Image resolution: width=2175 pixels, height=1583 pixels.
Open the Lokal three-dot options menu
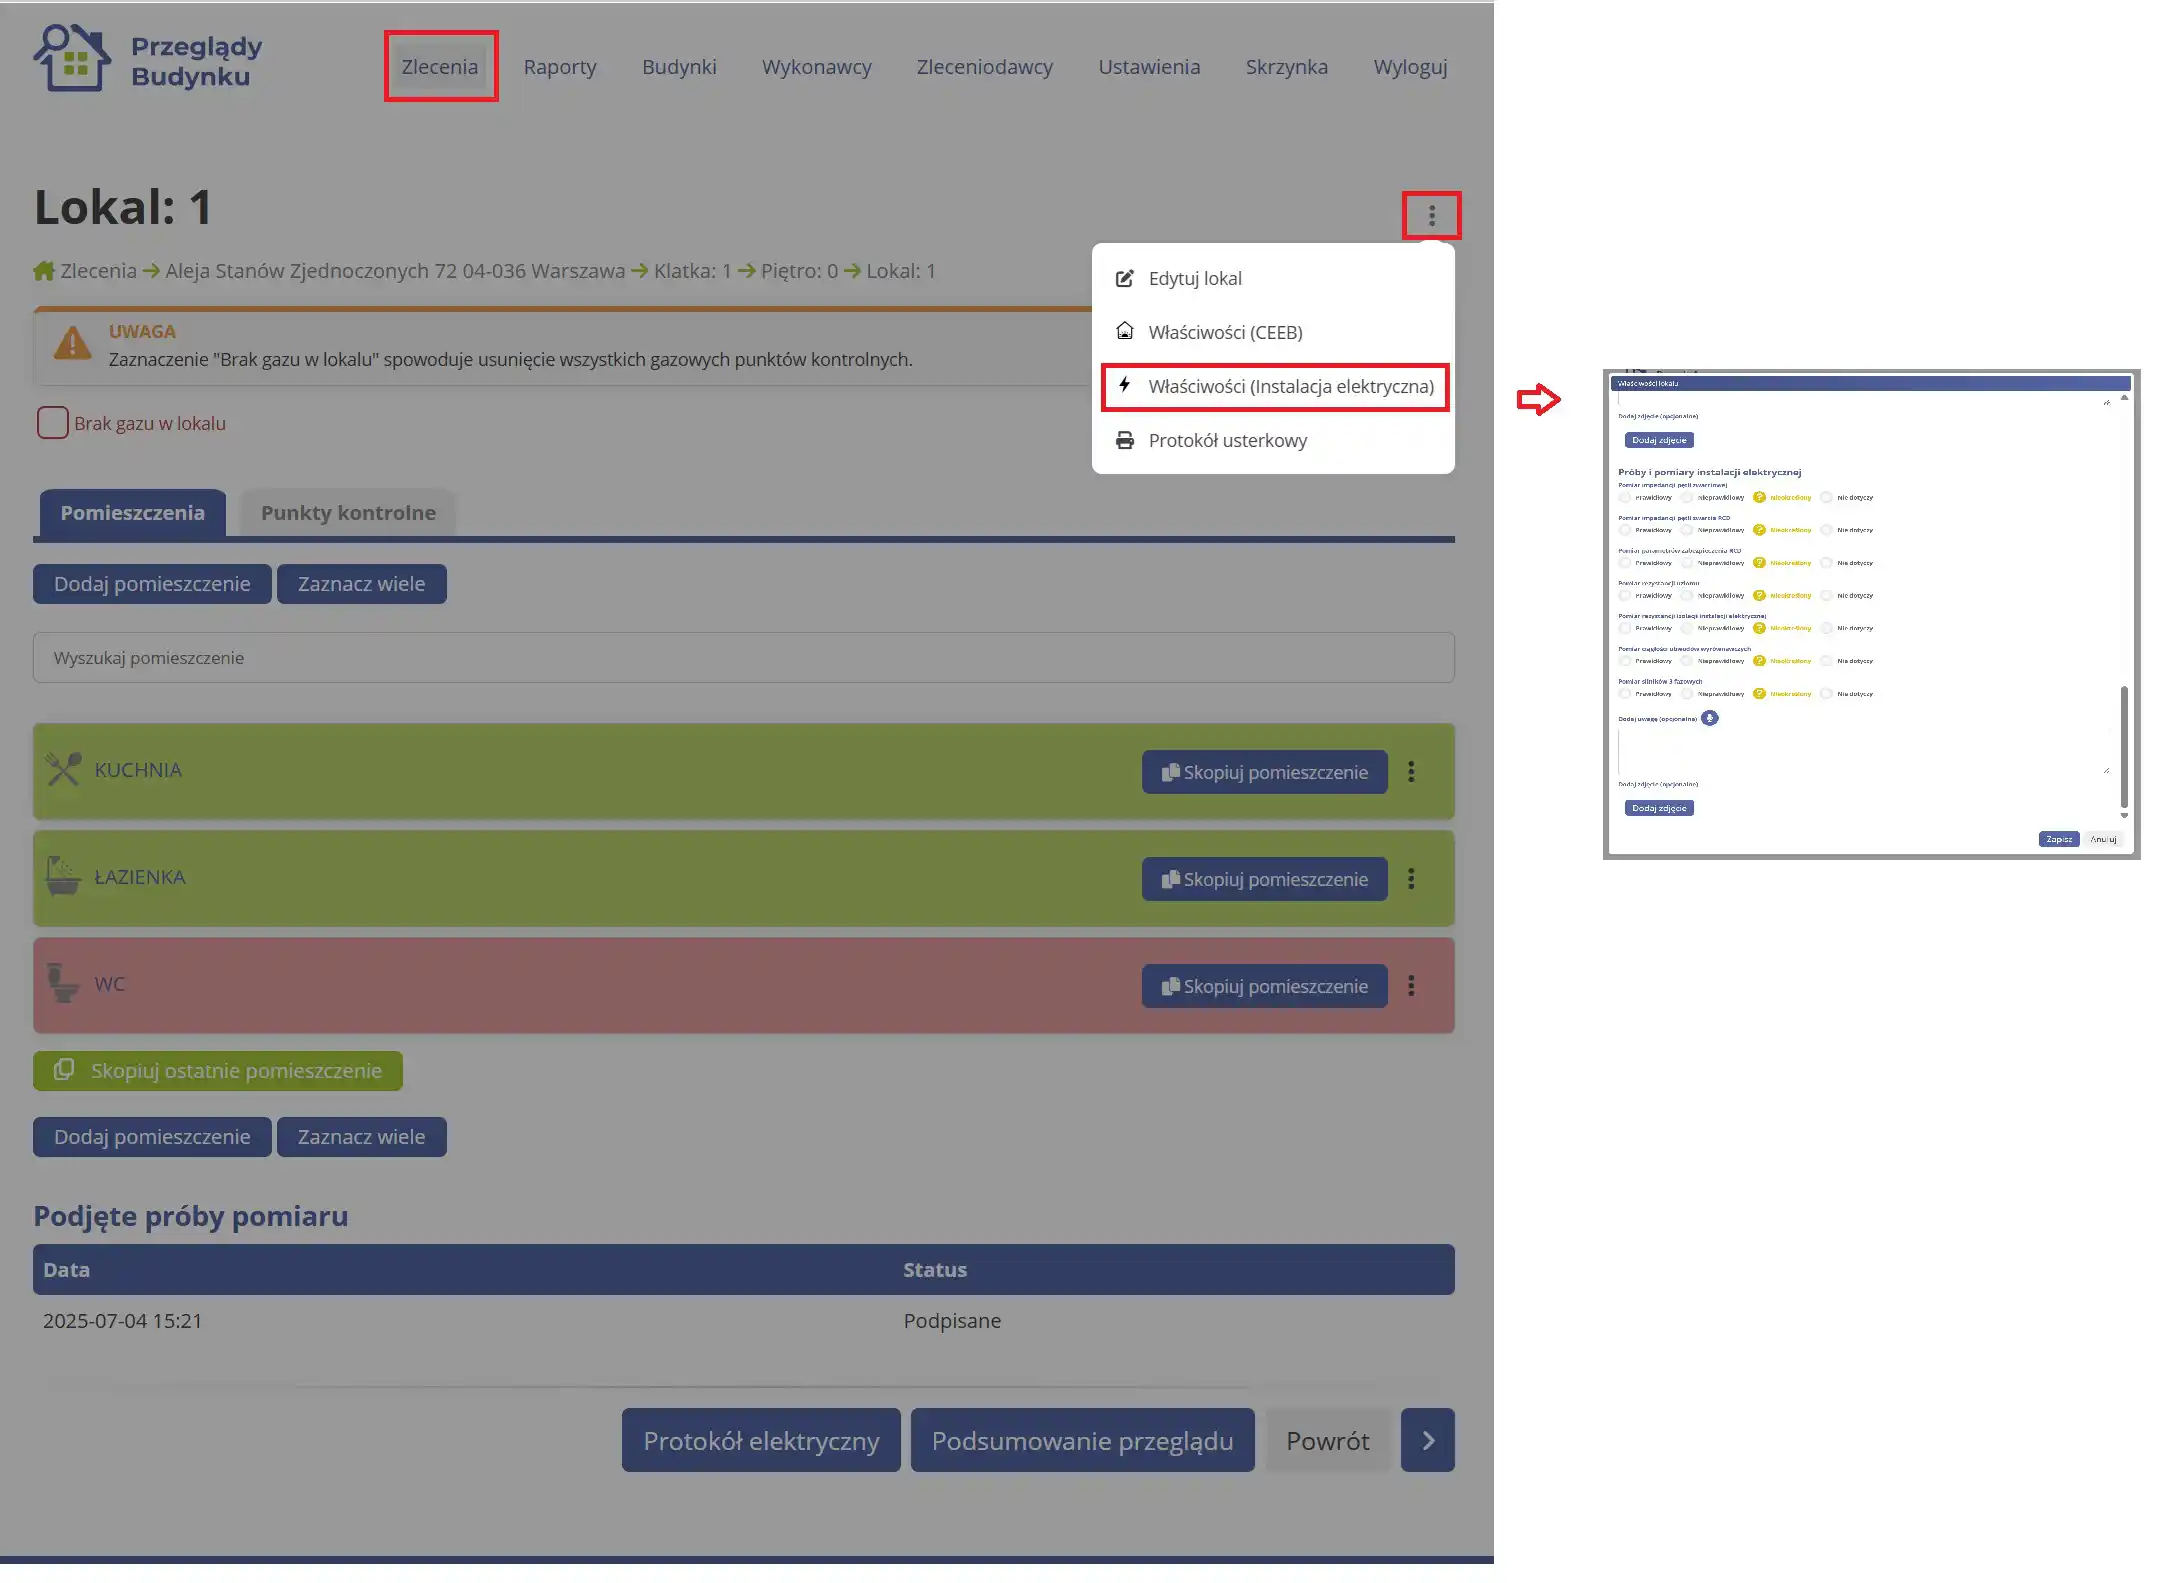[x=1431, y=215]
